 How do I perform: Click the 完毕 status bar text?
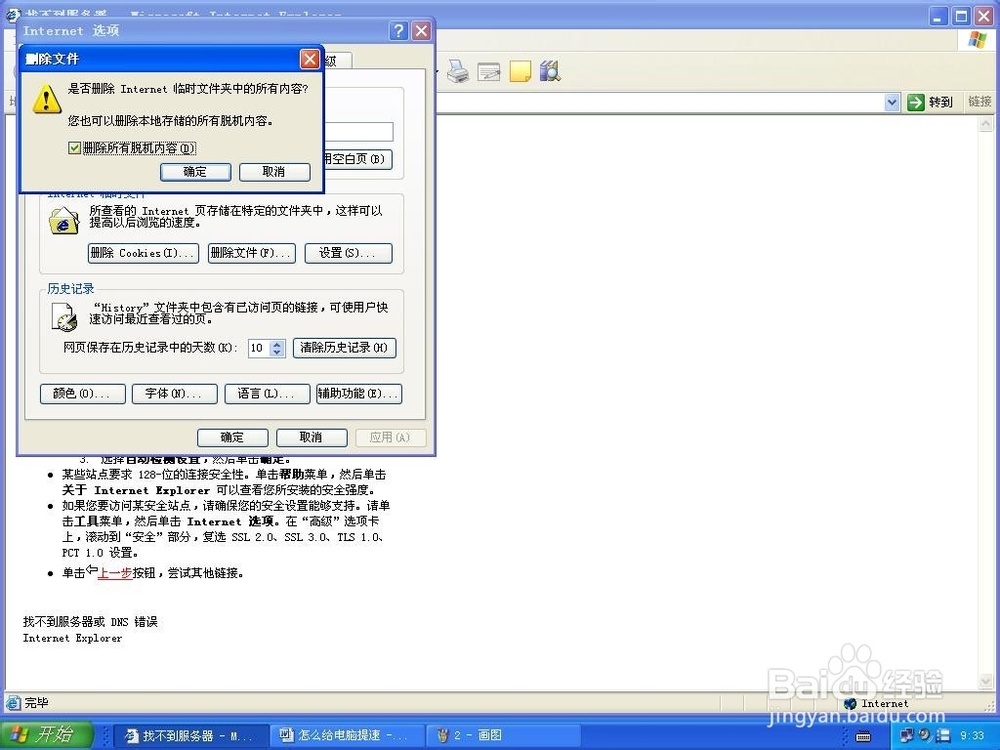tap(36, 703)
